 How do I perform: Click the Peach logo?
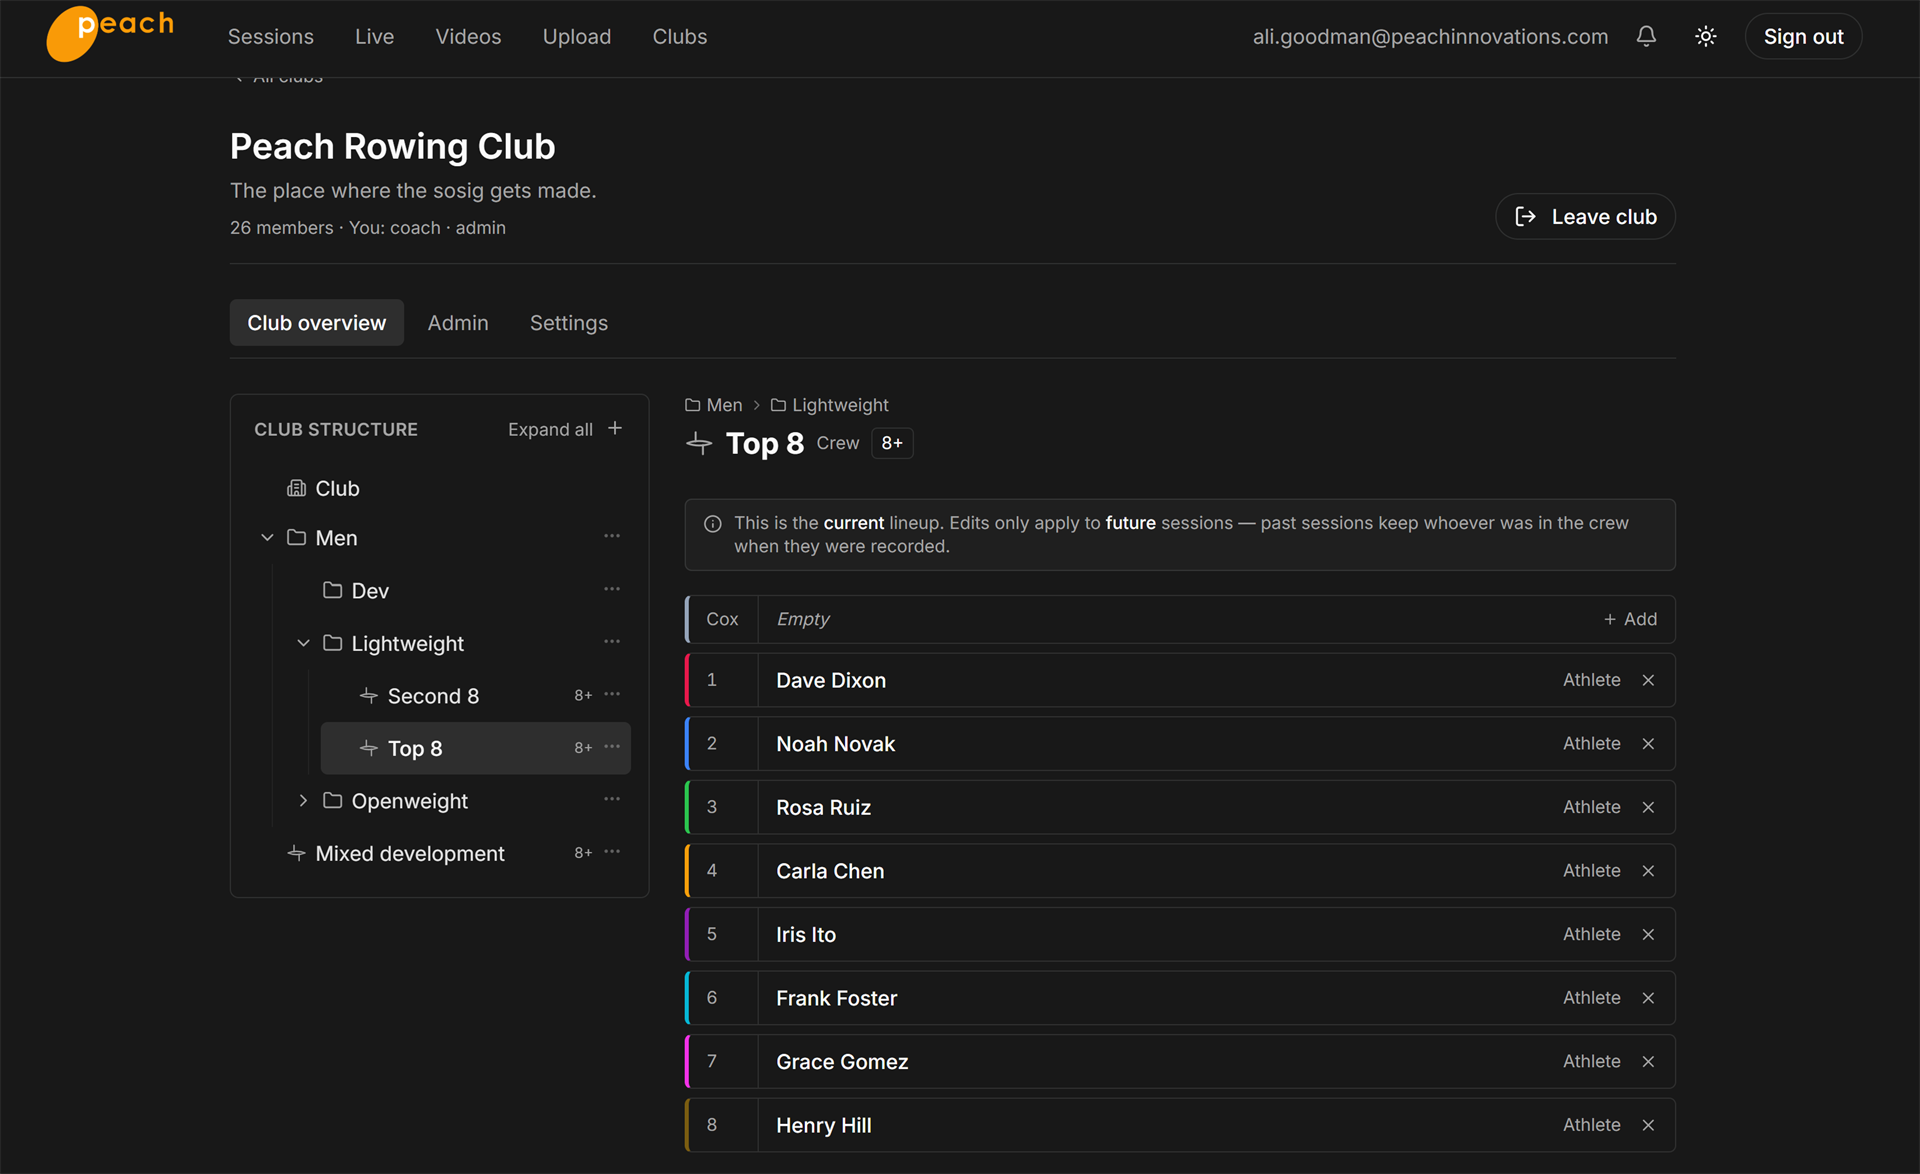tap(111, 34)
